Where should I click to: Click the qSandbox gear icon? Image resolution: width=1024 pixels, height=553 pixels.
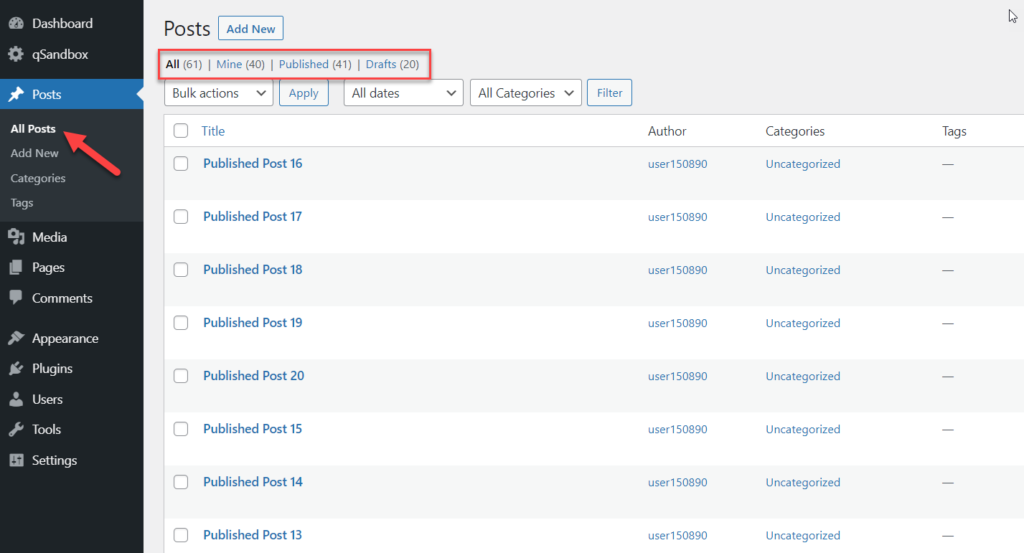pyautogui.click(x=16, y=54)
